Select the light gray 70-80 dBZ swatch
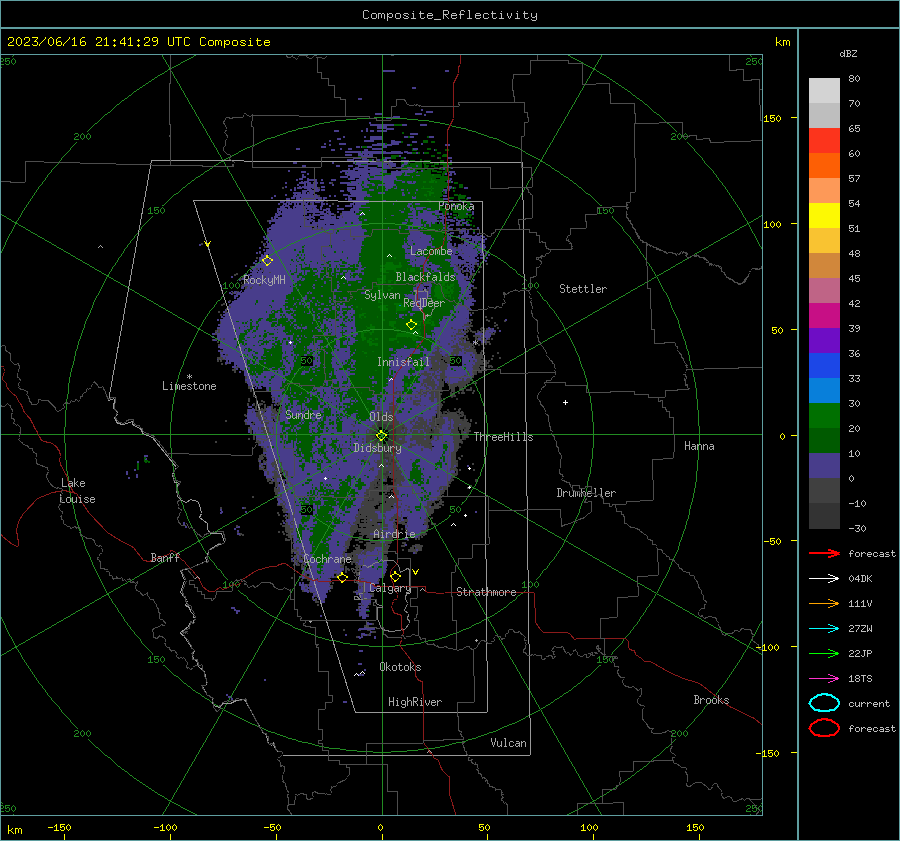 (x=824, y=91)
